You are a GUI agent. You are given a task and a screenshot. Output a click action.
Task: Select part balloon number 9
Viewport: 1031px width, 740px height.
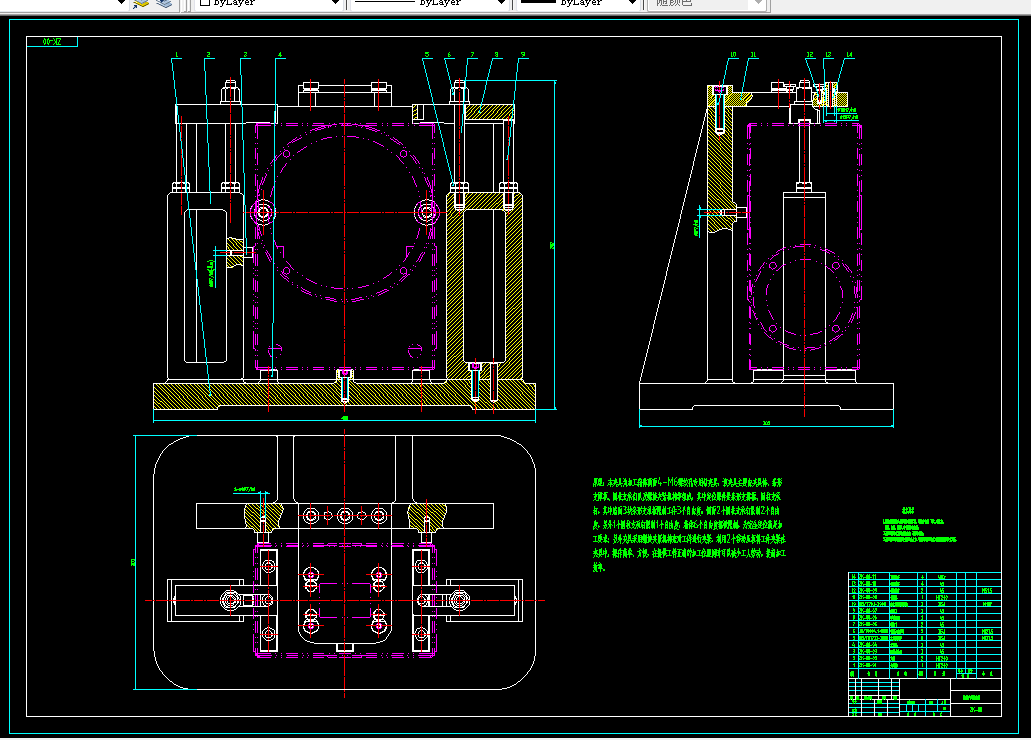pos(523,55)
